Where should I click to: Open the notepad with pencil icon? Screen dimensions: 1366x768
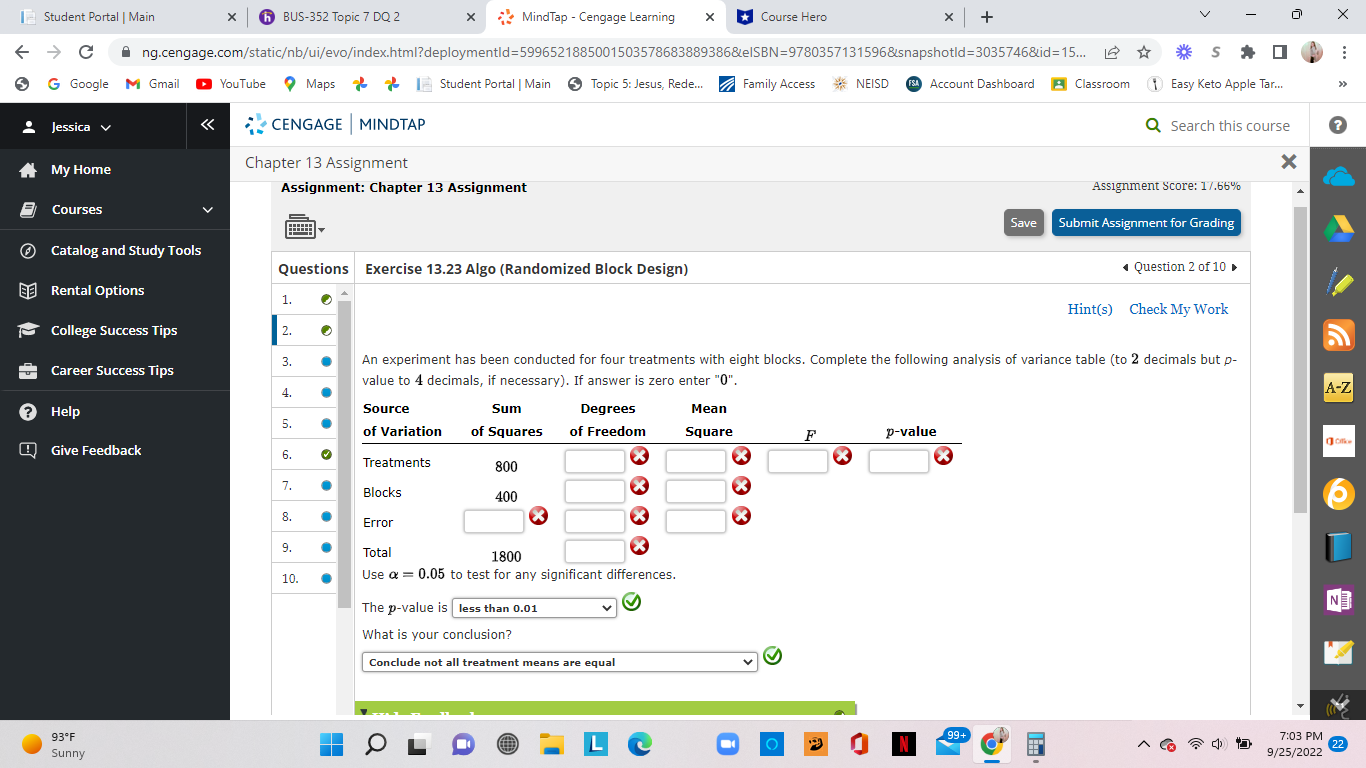click(x=1339, y=652)
